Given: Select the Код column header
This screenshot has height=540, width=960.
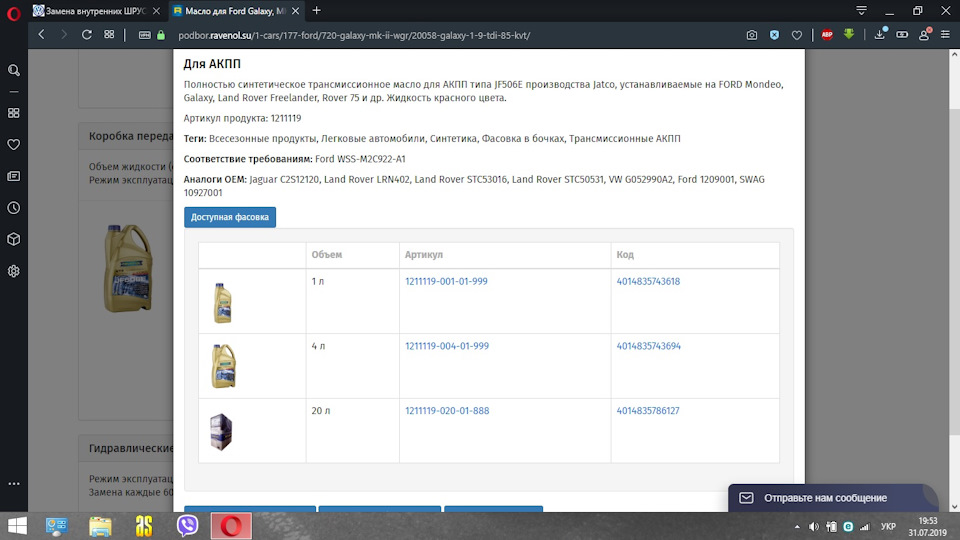Looking at the screenshot, I should point(625,255).
